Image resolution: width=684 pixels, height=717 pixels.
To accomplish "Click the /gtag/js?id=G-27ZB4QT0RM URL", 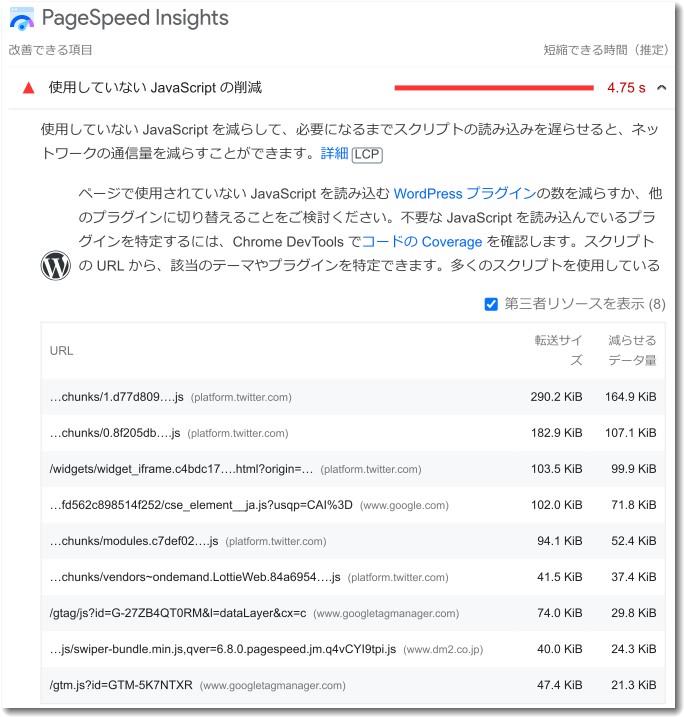I will click(x=178, y=613).
